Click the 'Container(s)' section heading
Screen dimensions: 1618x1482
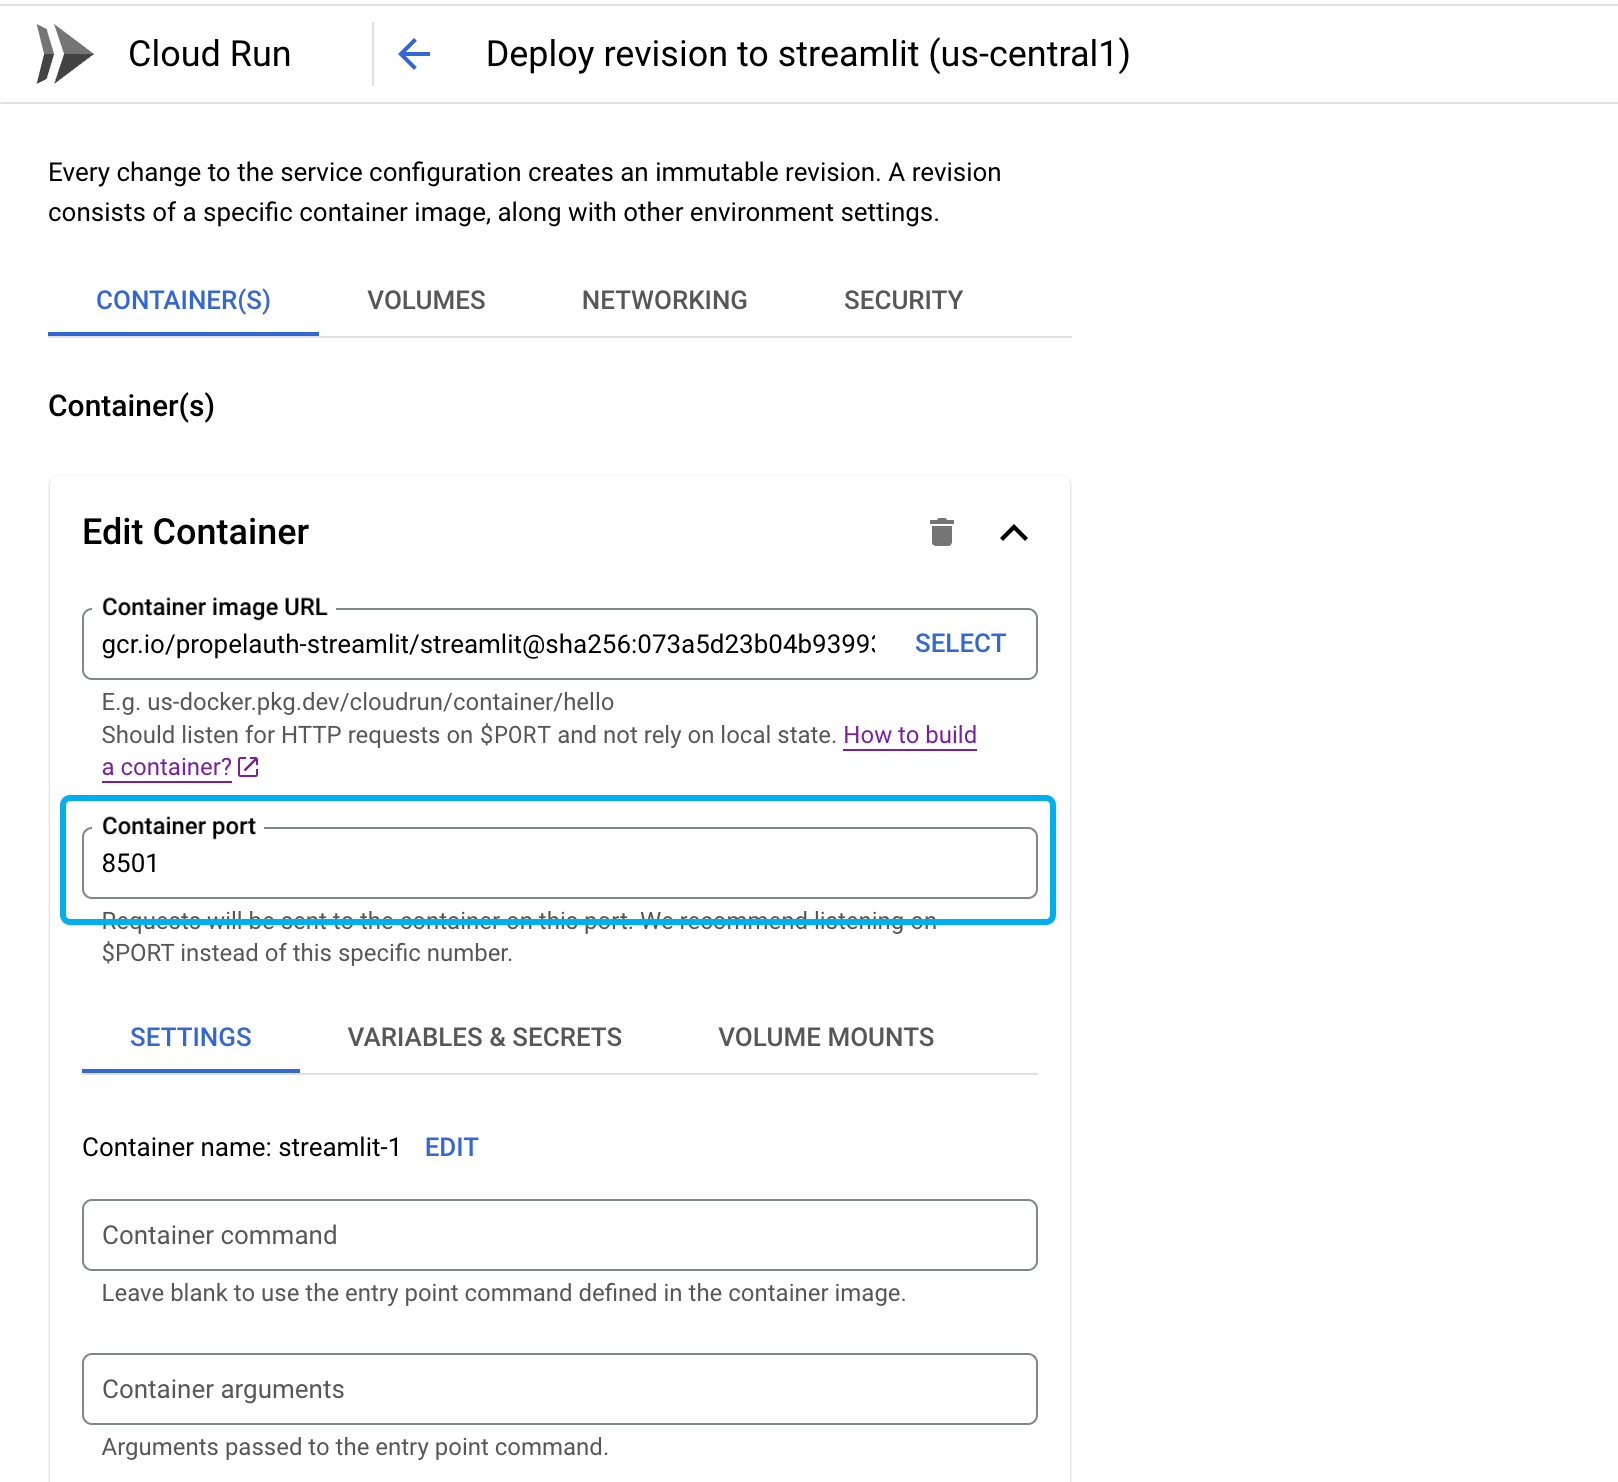tap(131, 406)
